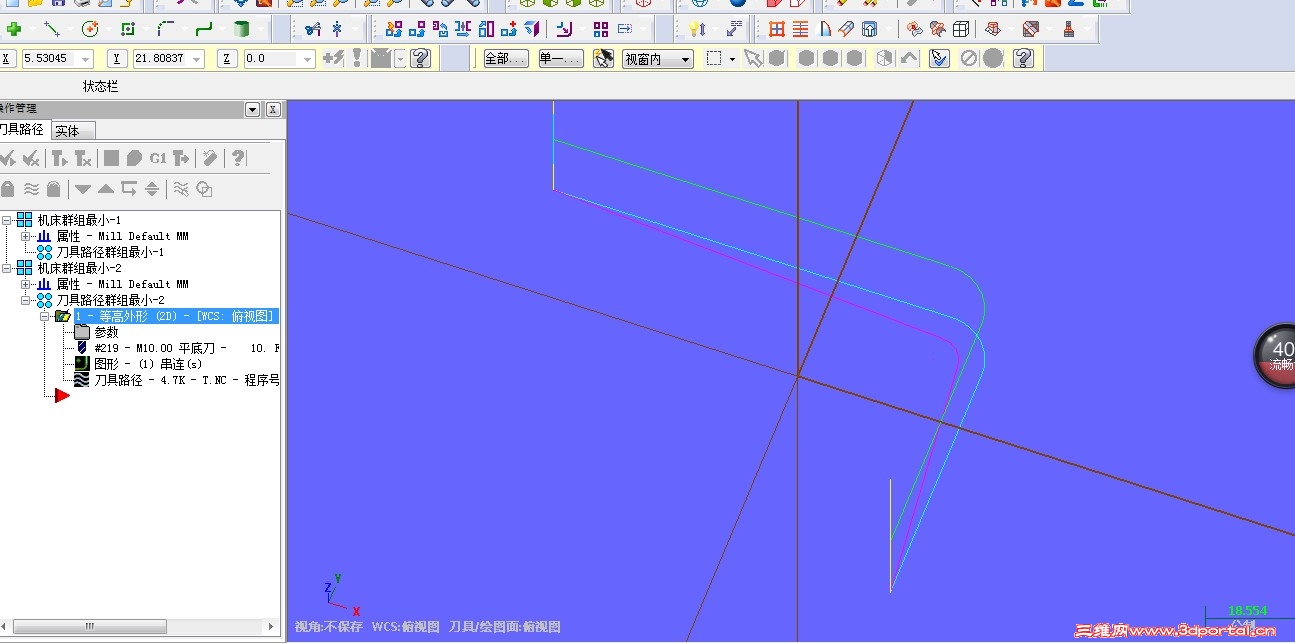Viewport: 1295px width, 644px height.
Task: Open the operations manager panel menu arrow
Action: pyautogui.click(x=252, y=110)
